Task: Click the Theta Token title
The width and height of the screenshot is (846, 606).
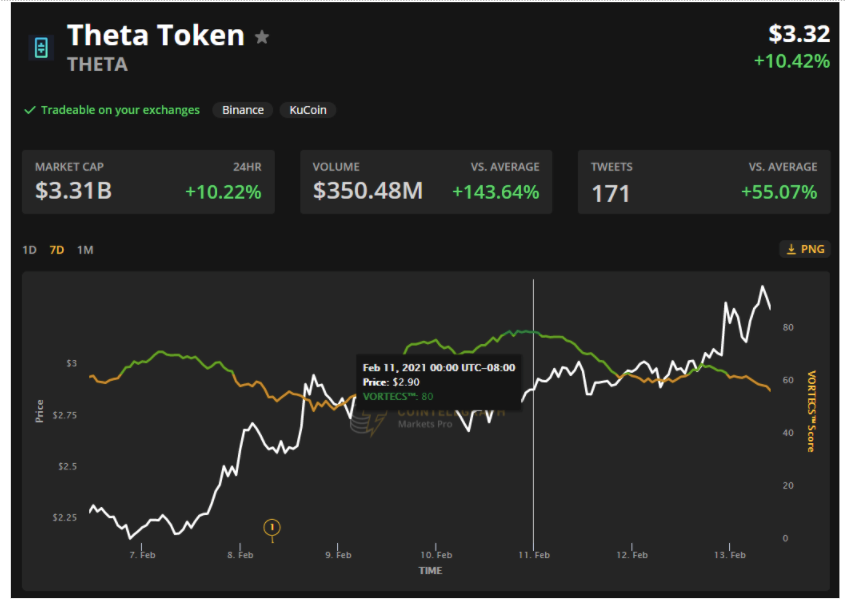Action: pos(156,35)
